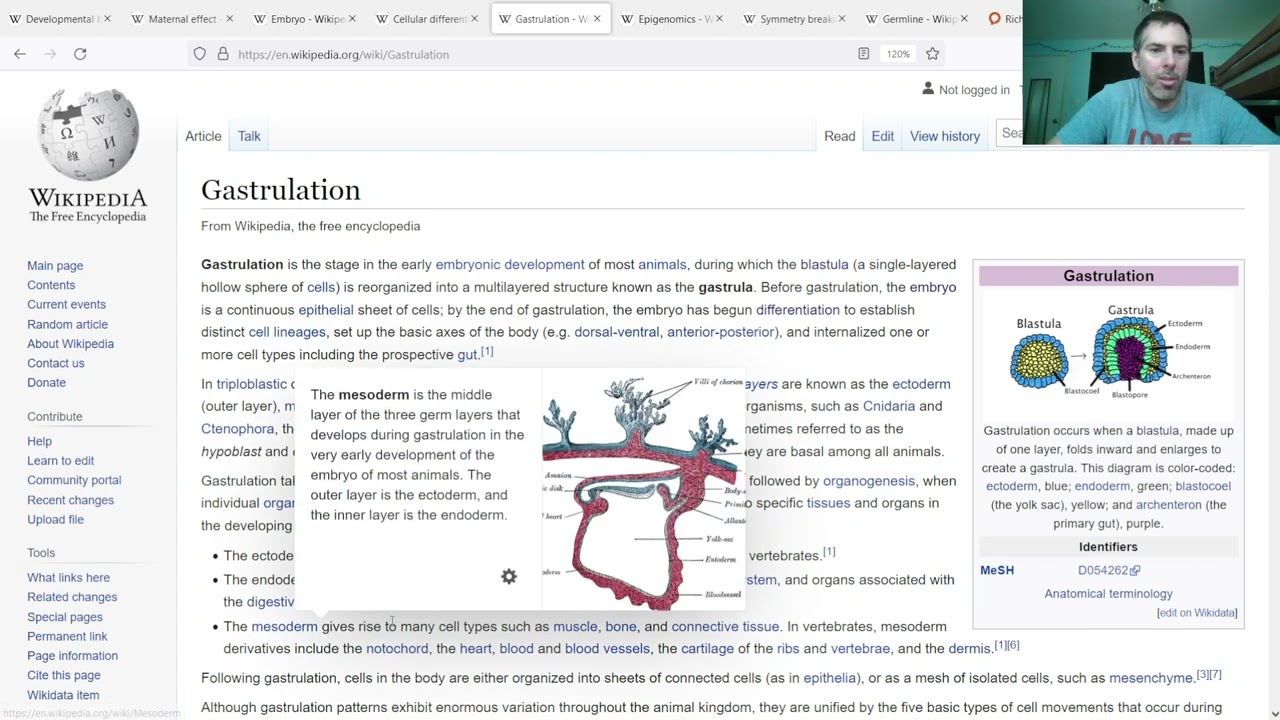Close the Embryo tab
Screen dimensions: 1280x720
[x=352, y=19]
